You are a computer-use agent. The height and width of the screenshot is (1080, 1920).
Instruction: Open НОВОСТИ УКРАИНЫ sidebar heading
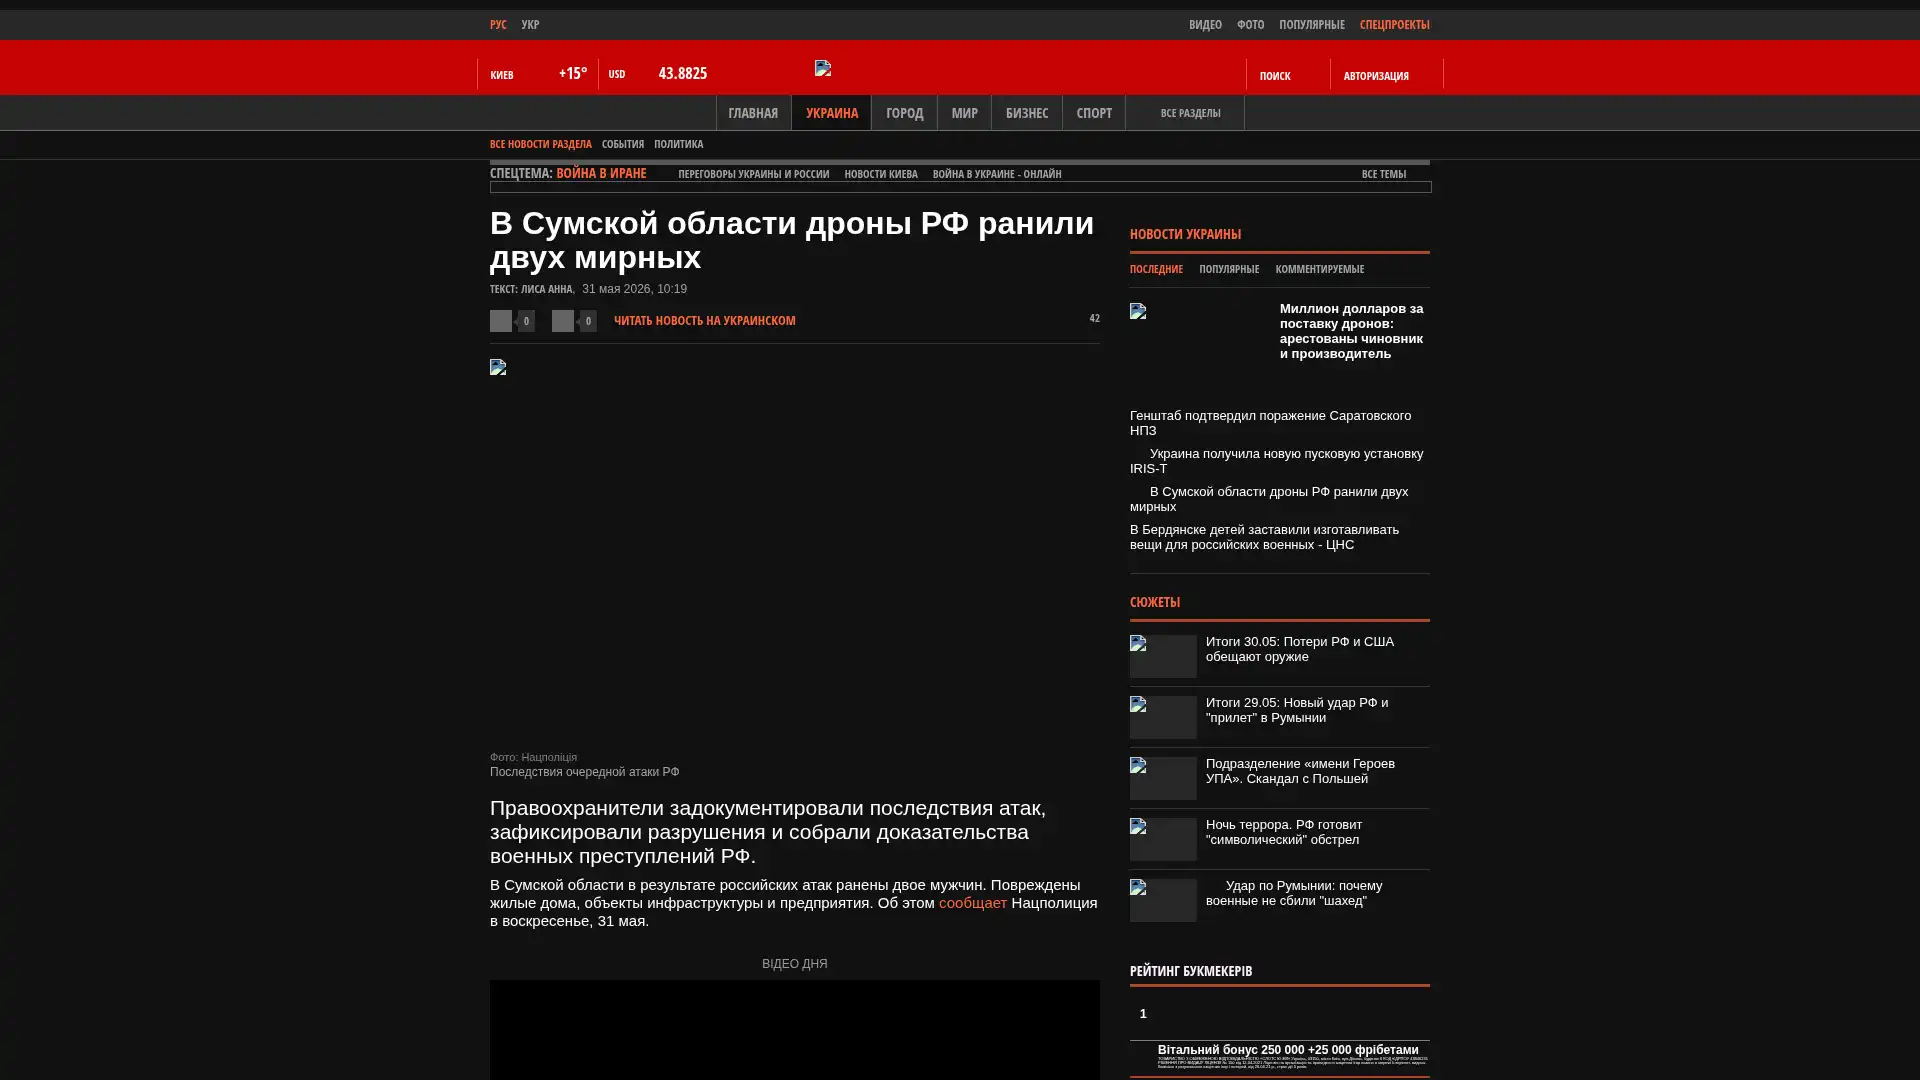[1185, 234]
